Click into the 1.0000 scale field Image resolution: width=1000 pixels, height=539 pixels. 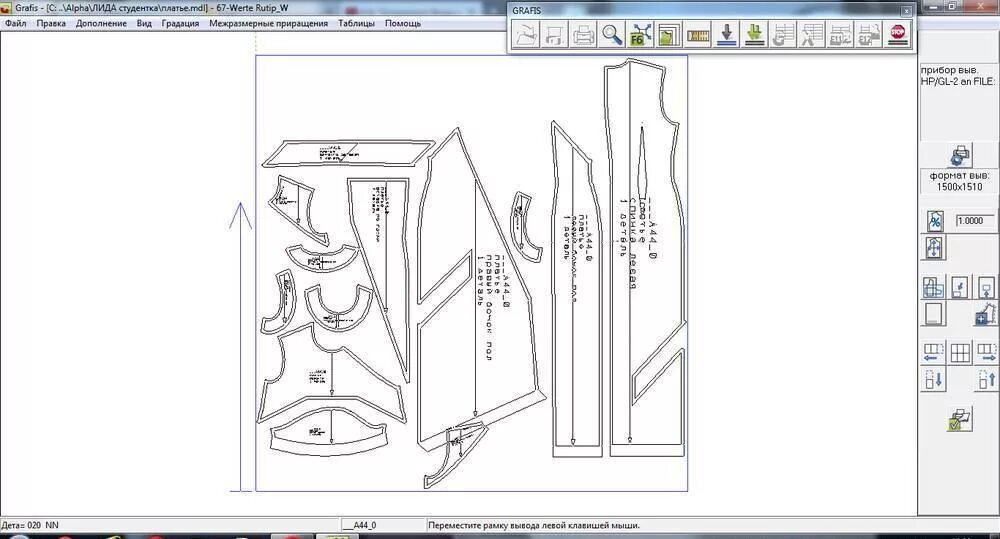[974, 221]
